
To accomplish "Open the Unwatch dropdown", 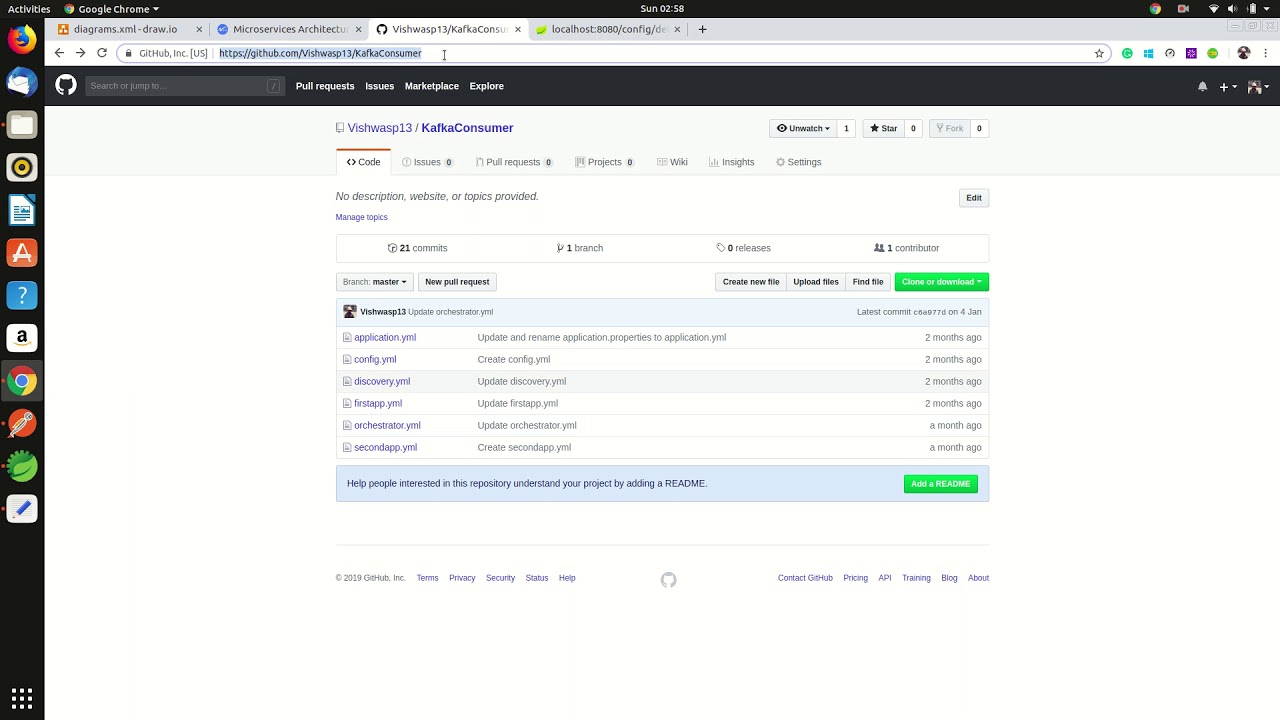I will click(803, 128).
